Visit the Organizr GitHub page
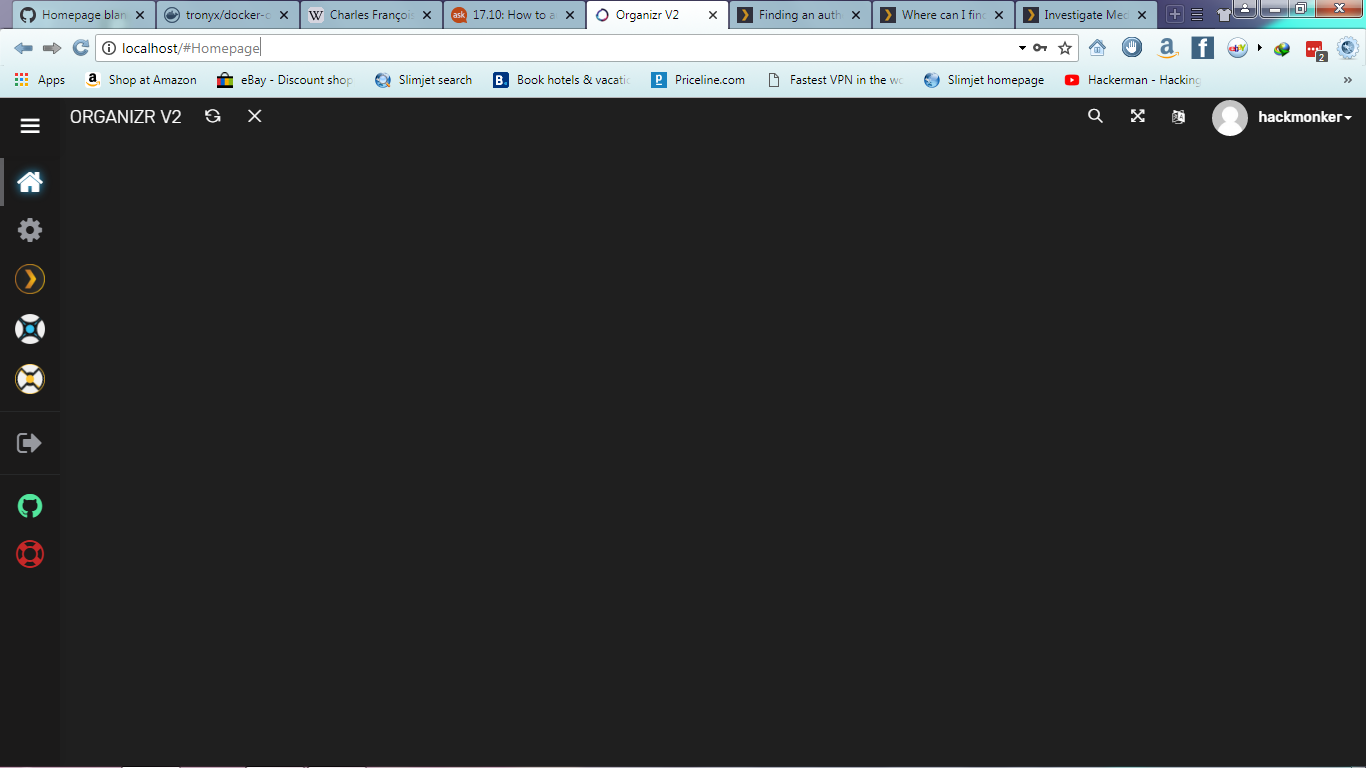 click(x=30, y=506)
